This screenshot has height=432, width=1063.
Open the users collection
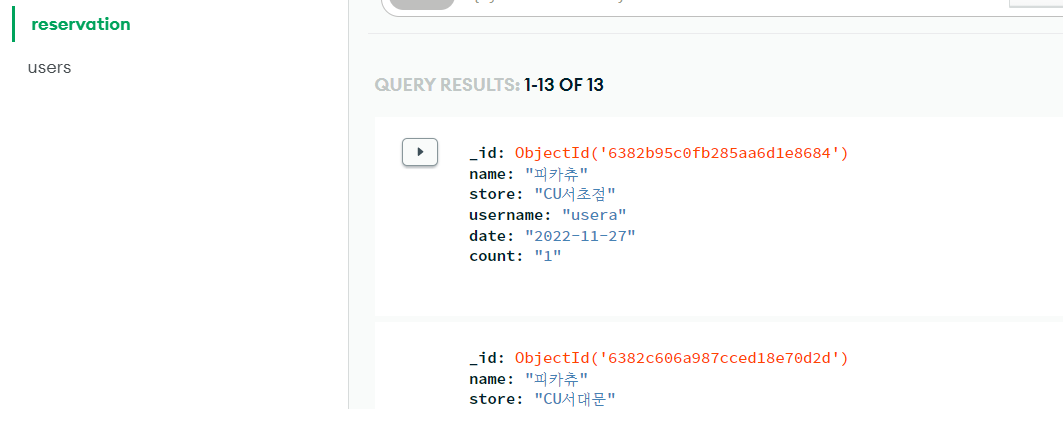point(49,68)
